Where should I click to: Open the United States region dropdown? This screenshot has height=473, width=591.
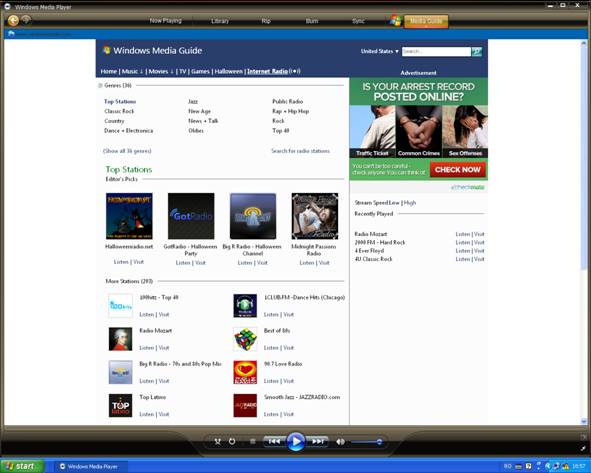(x=380, y=51)
